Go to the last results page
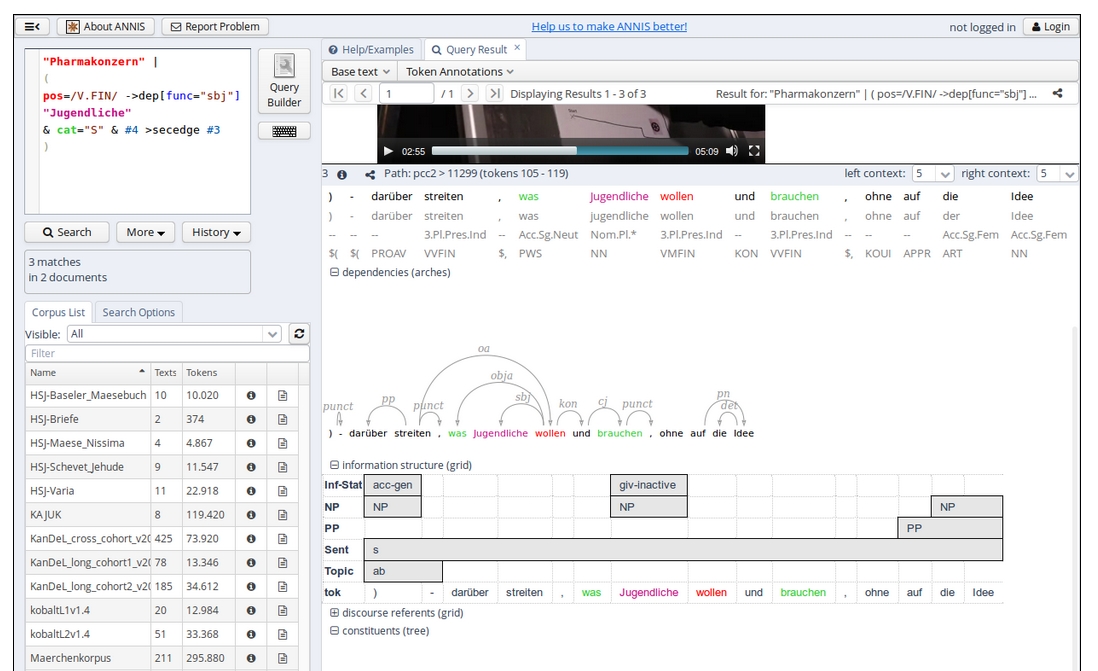Screen dimensions: 1098x671 494,94
